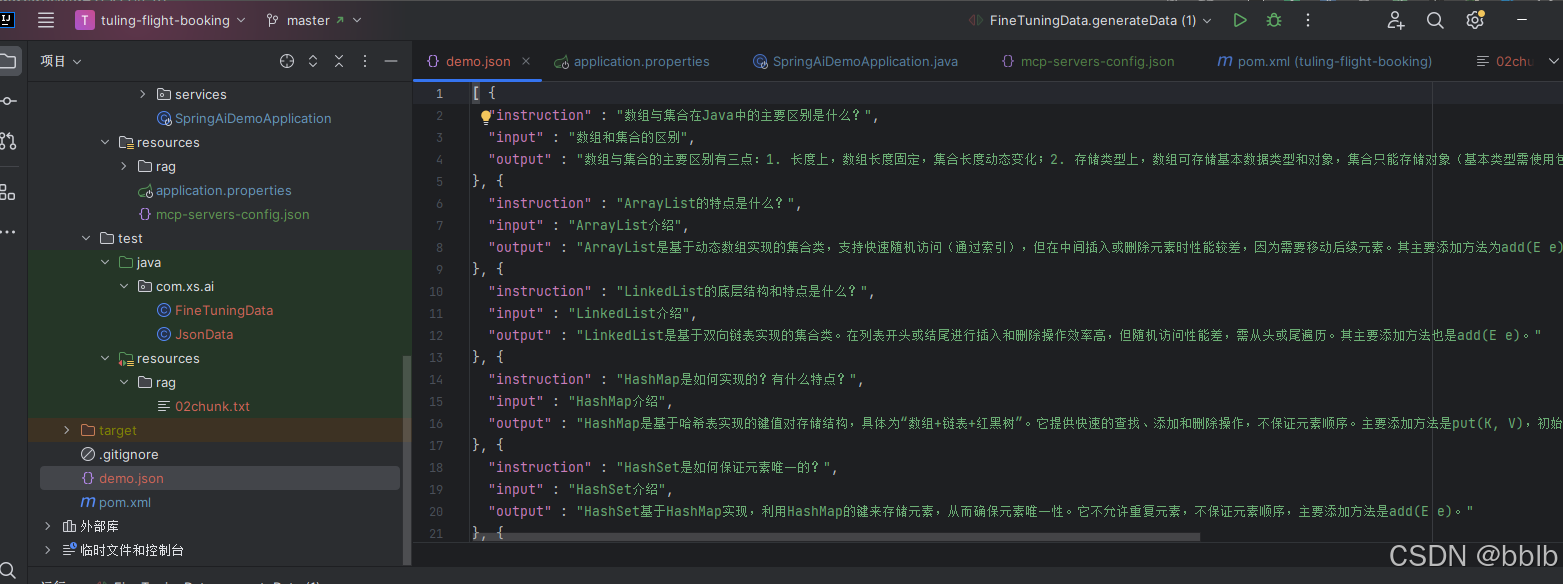Collapse the test folder arrow
This screenshot has width=1563, height=584.
(86, 238)
